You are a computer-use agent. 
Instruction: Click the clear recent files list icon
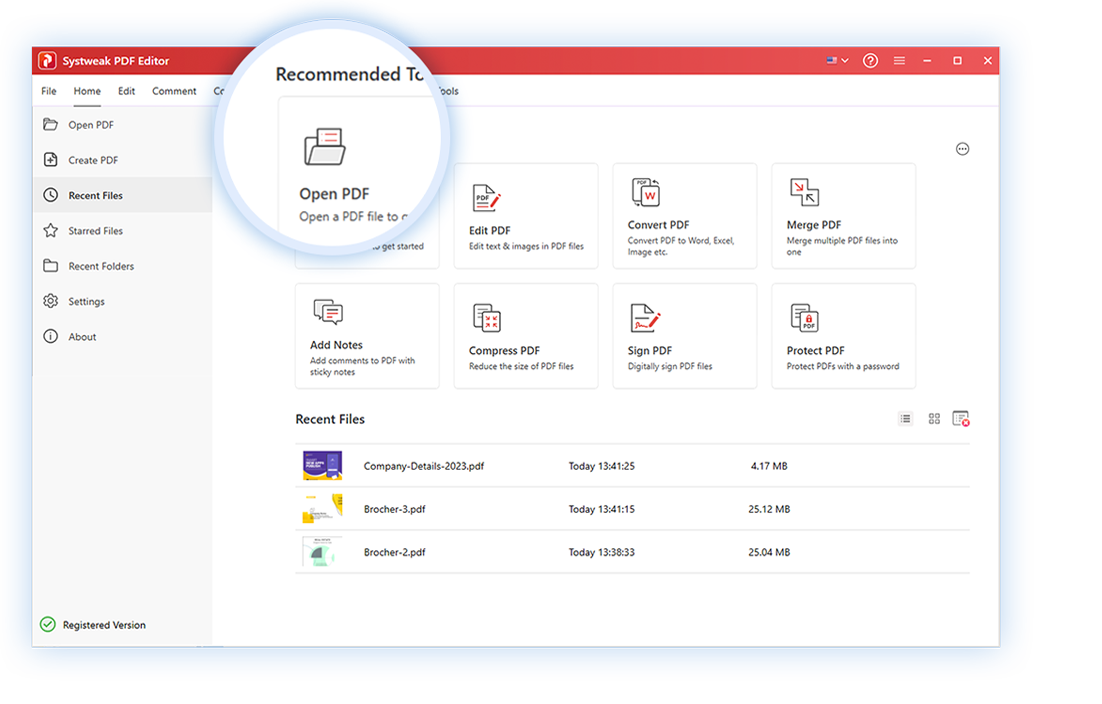(961, 419)
